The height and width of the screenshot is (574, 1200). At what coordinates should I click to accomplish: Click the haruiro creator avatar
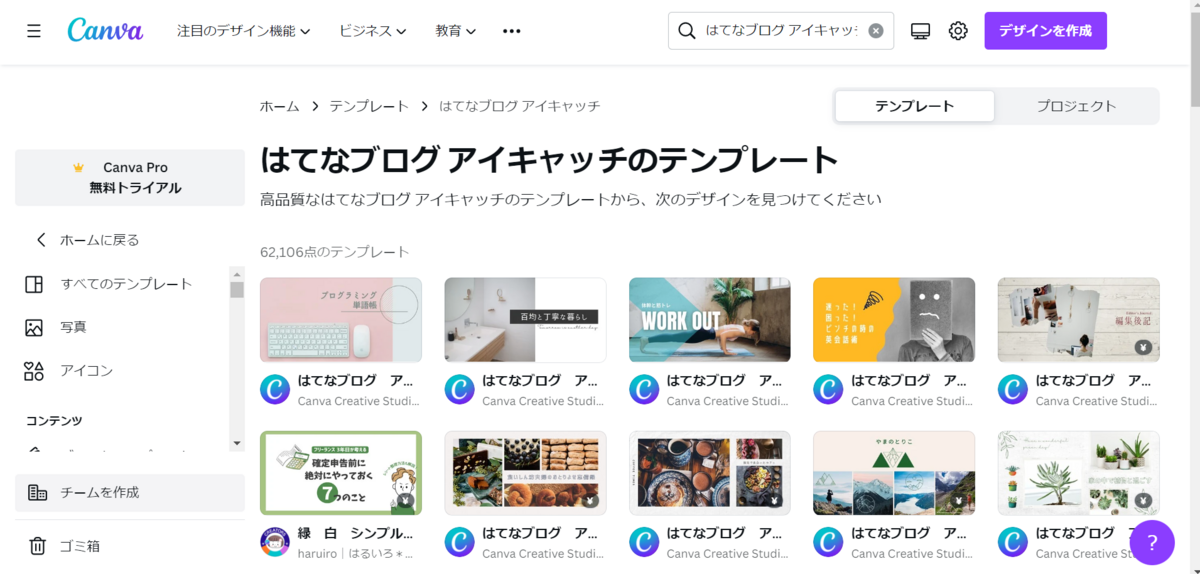pyautogui.click(x=275, y=543)
